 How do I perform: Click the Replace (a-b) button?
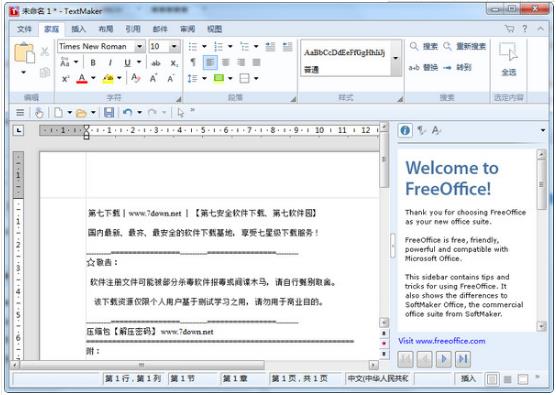423,67
